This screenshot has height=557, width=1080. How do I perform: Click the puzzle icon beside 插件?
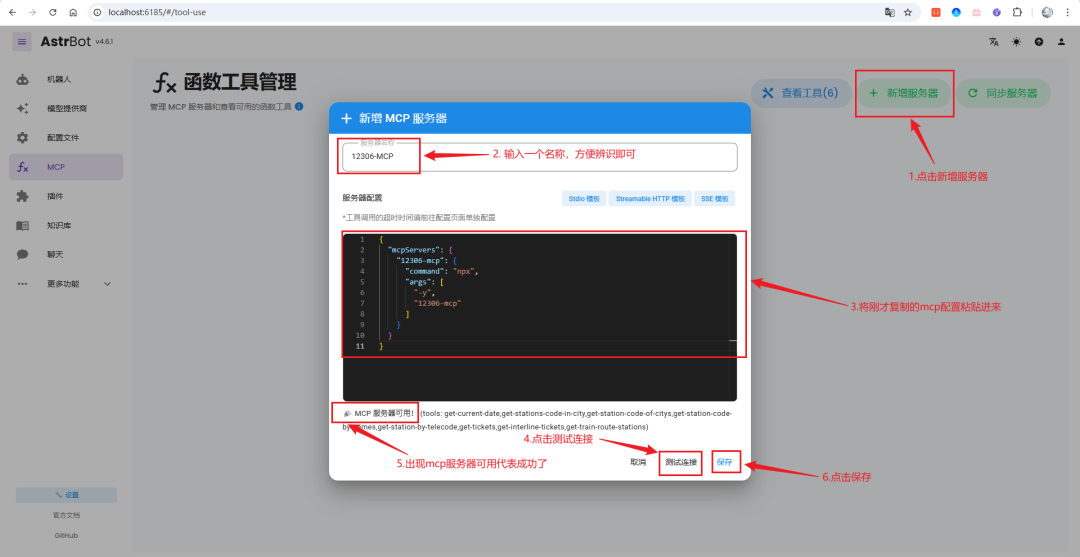click(x=23, y=196)
